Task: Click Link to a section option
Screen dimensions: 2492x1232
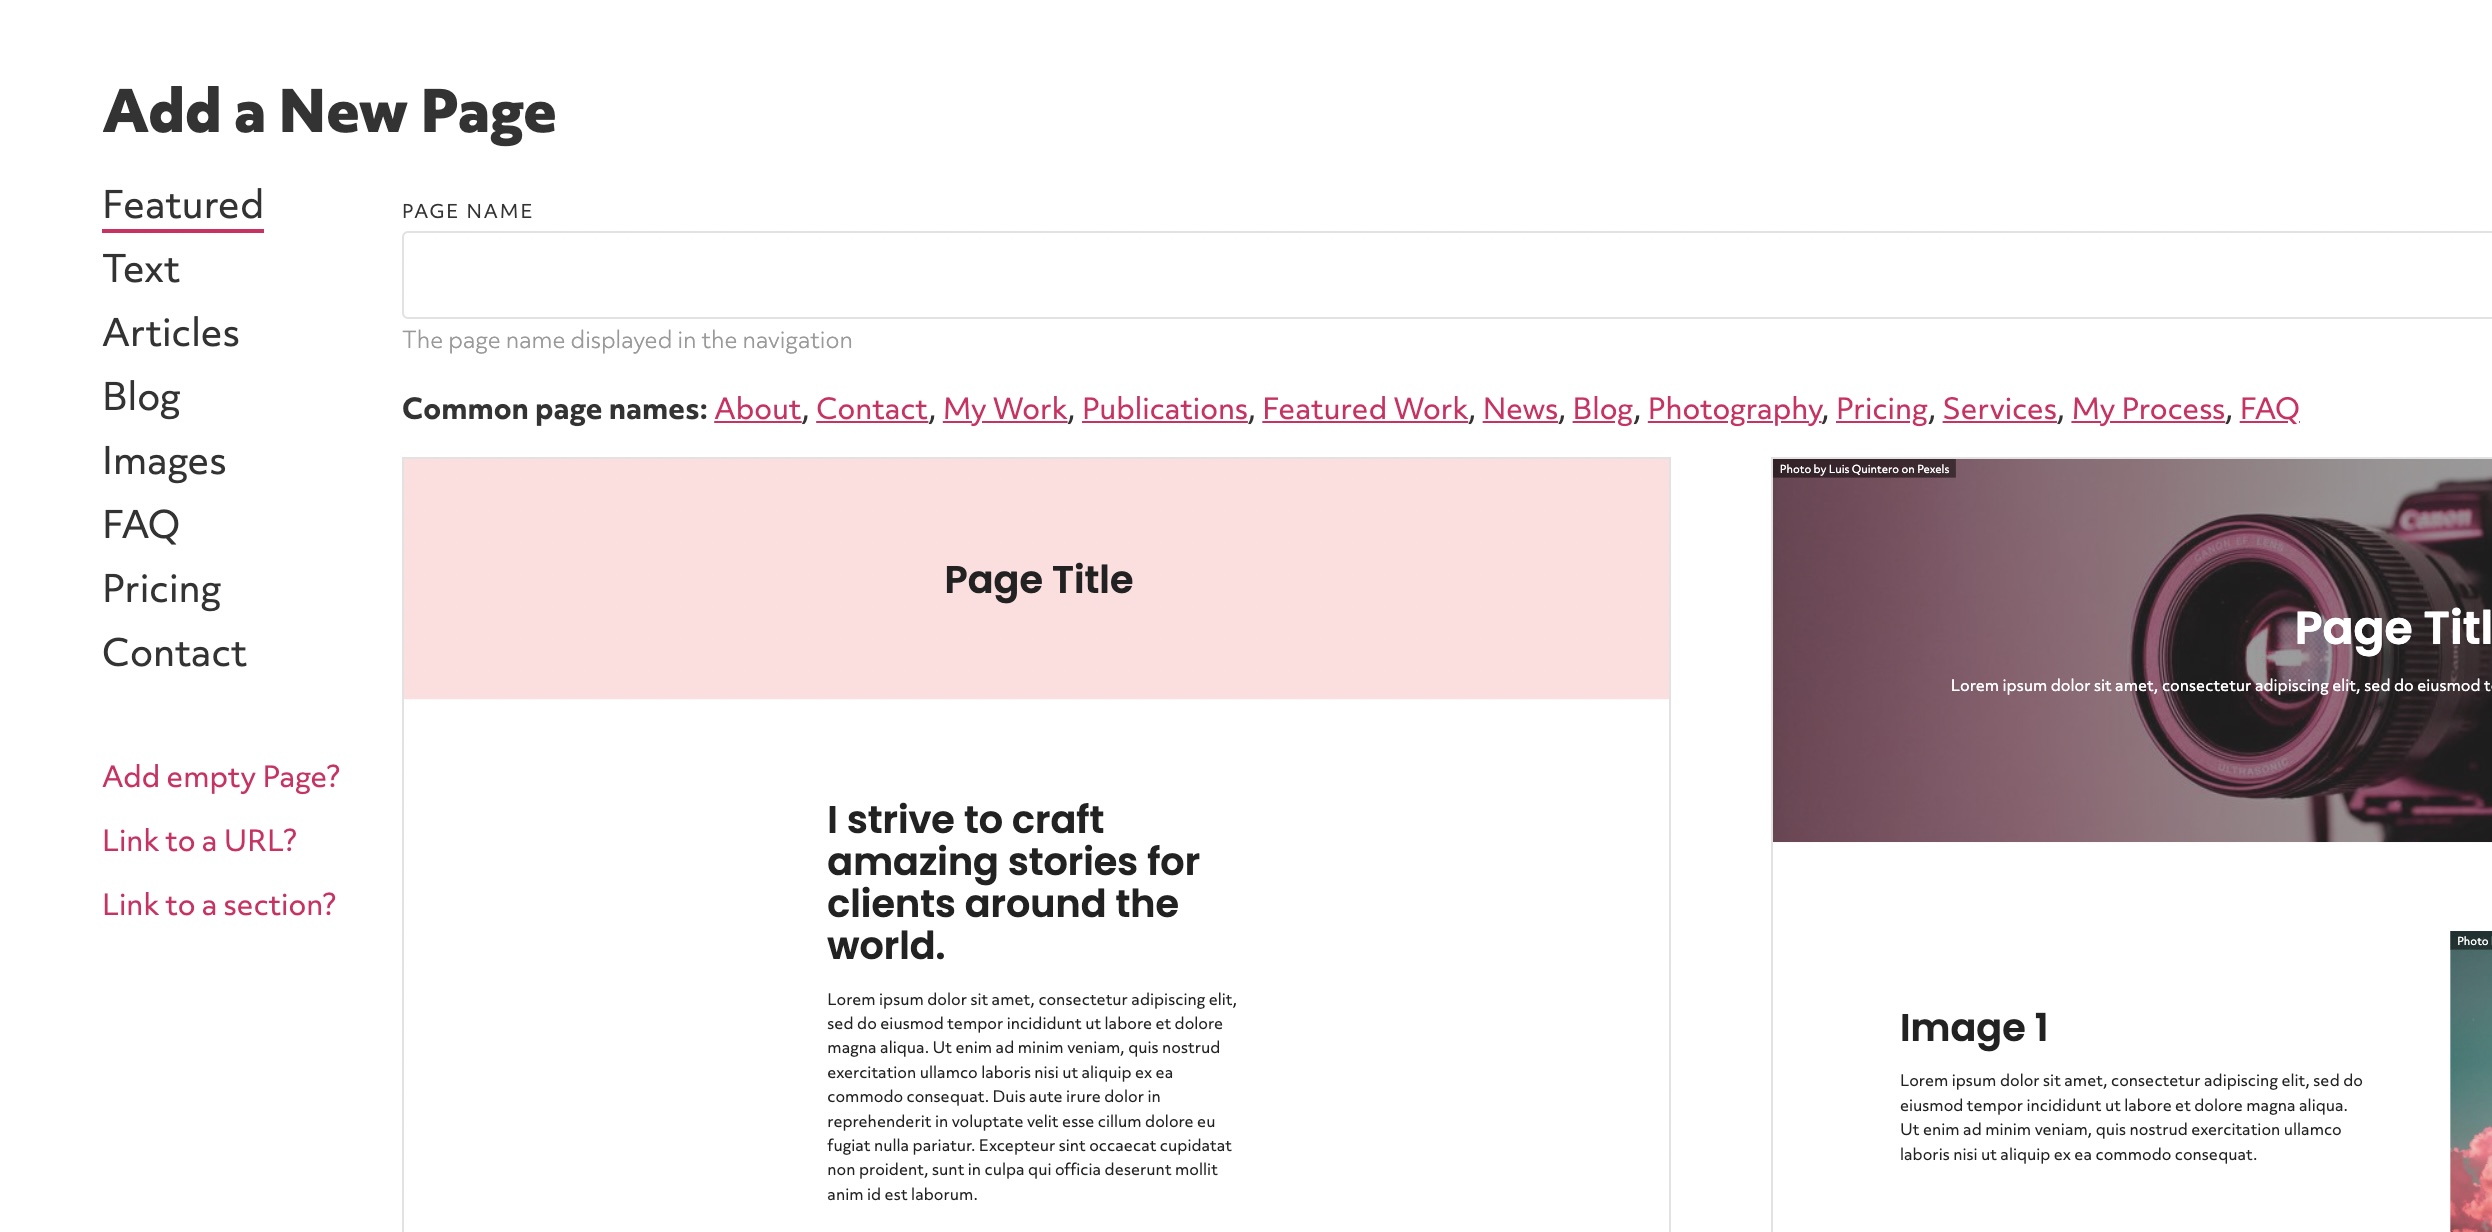Action: point(219,905)
